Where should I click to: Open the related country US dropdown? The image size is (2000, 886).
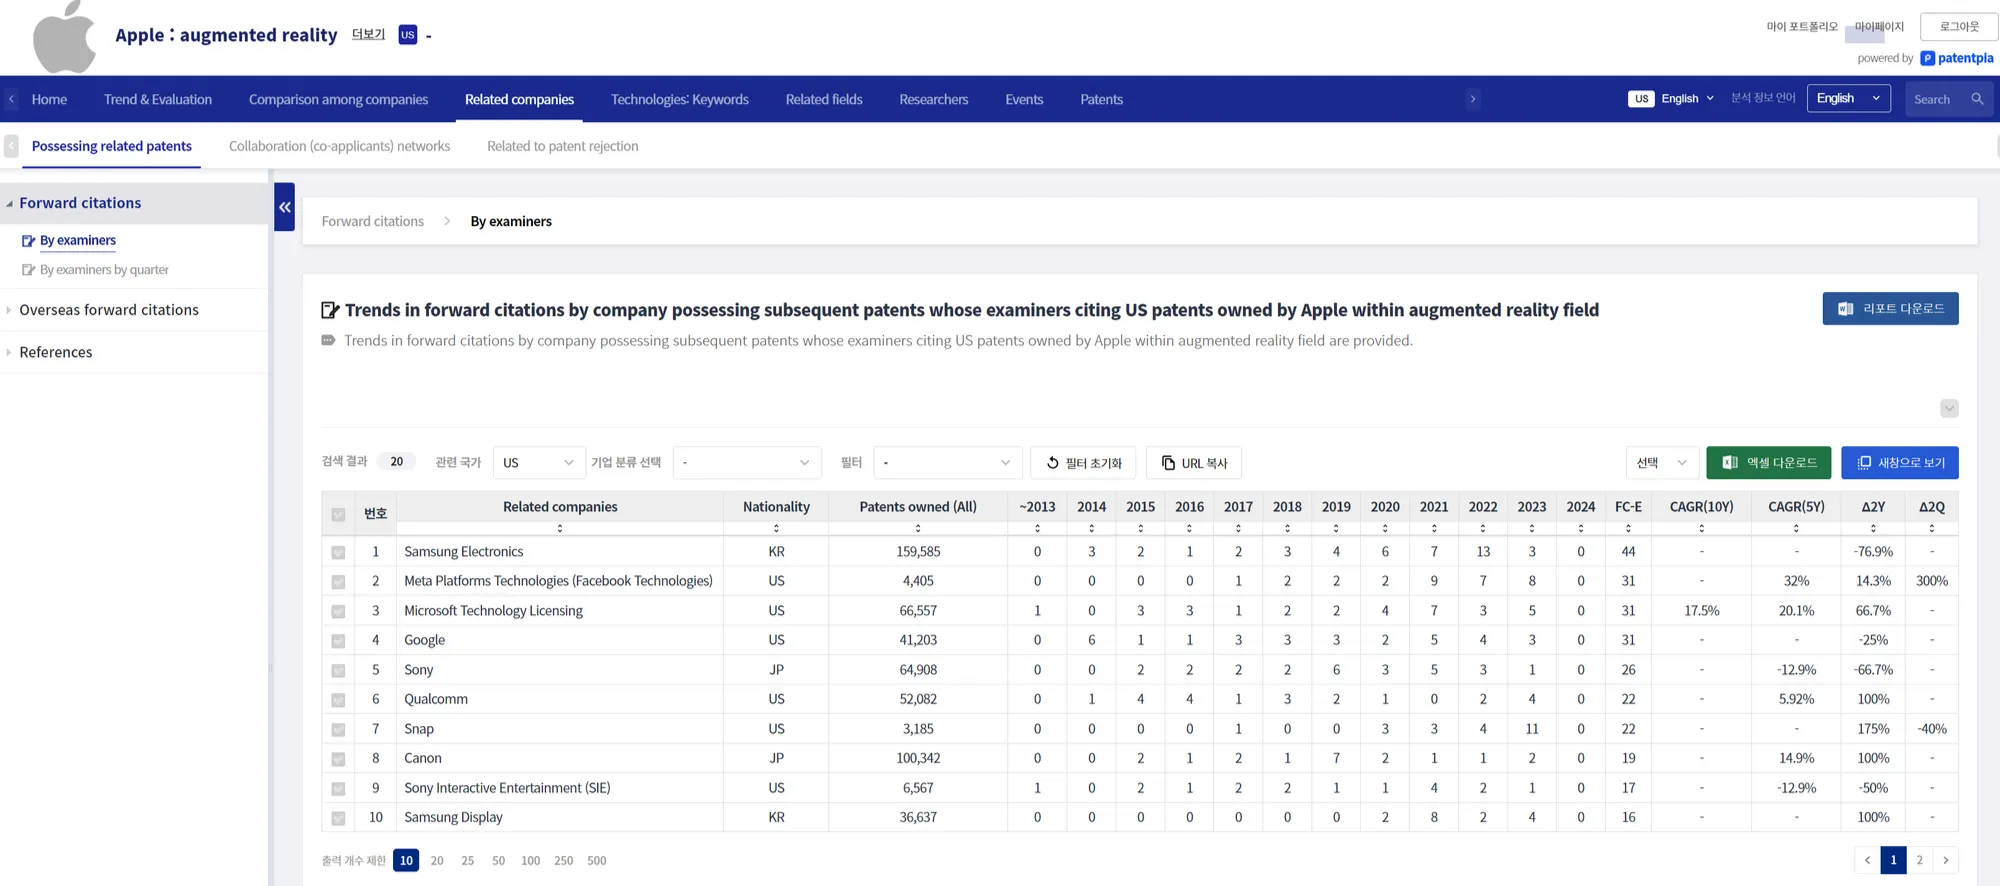click(538, 463)
